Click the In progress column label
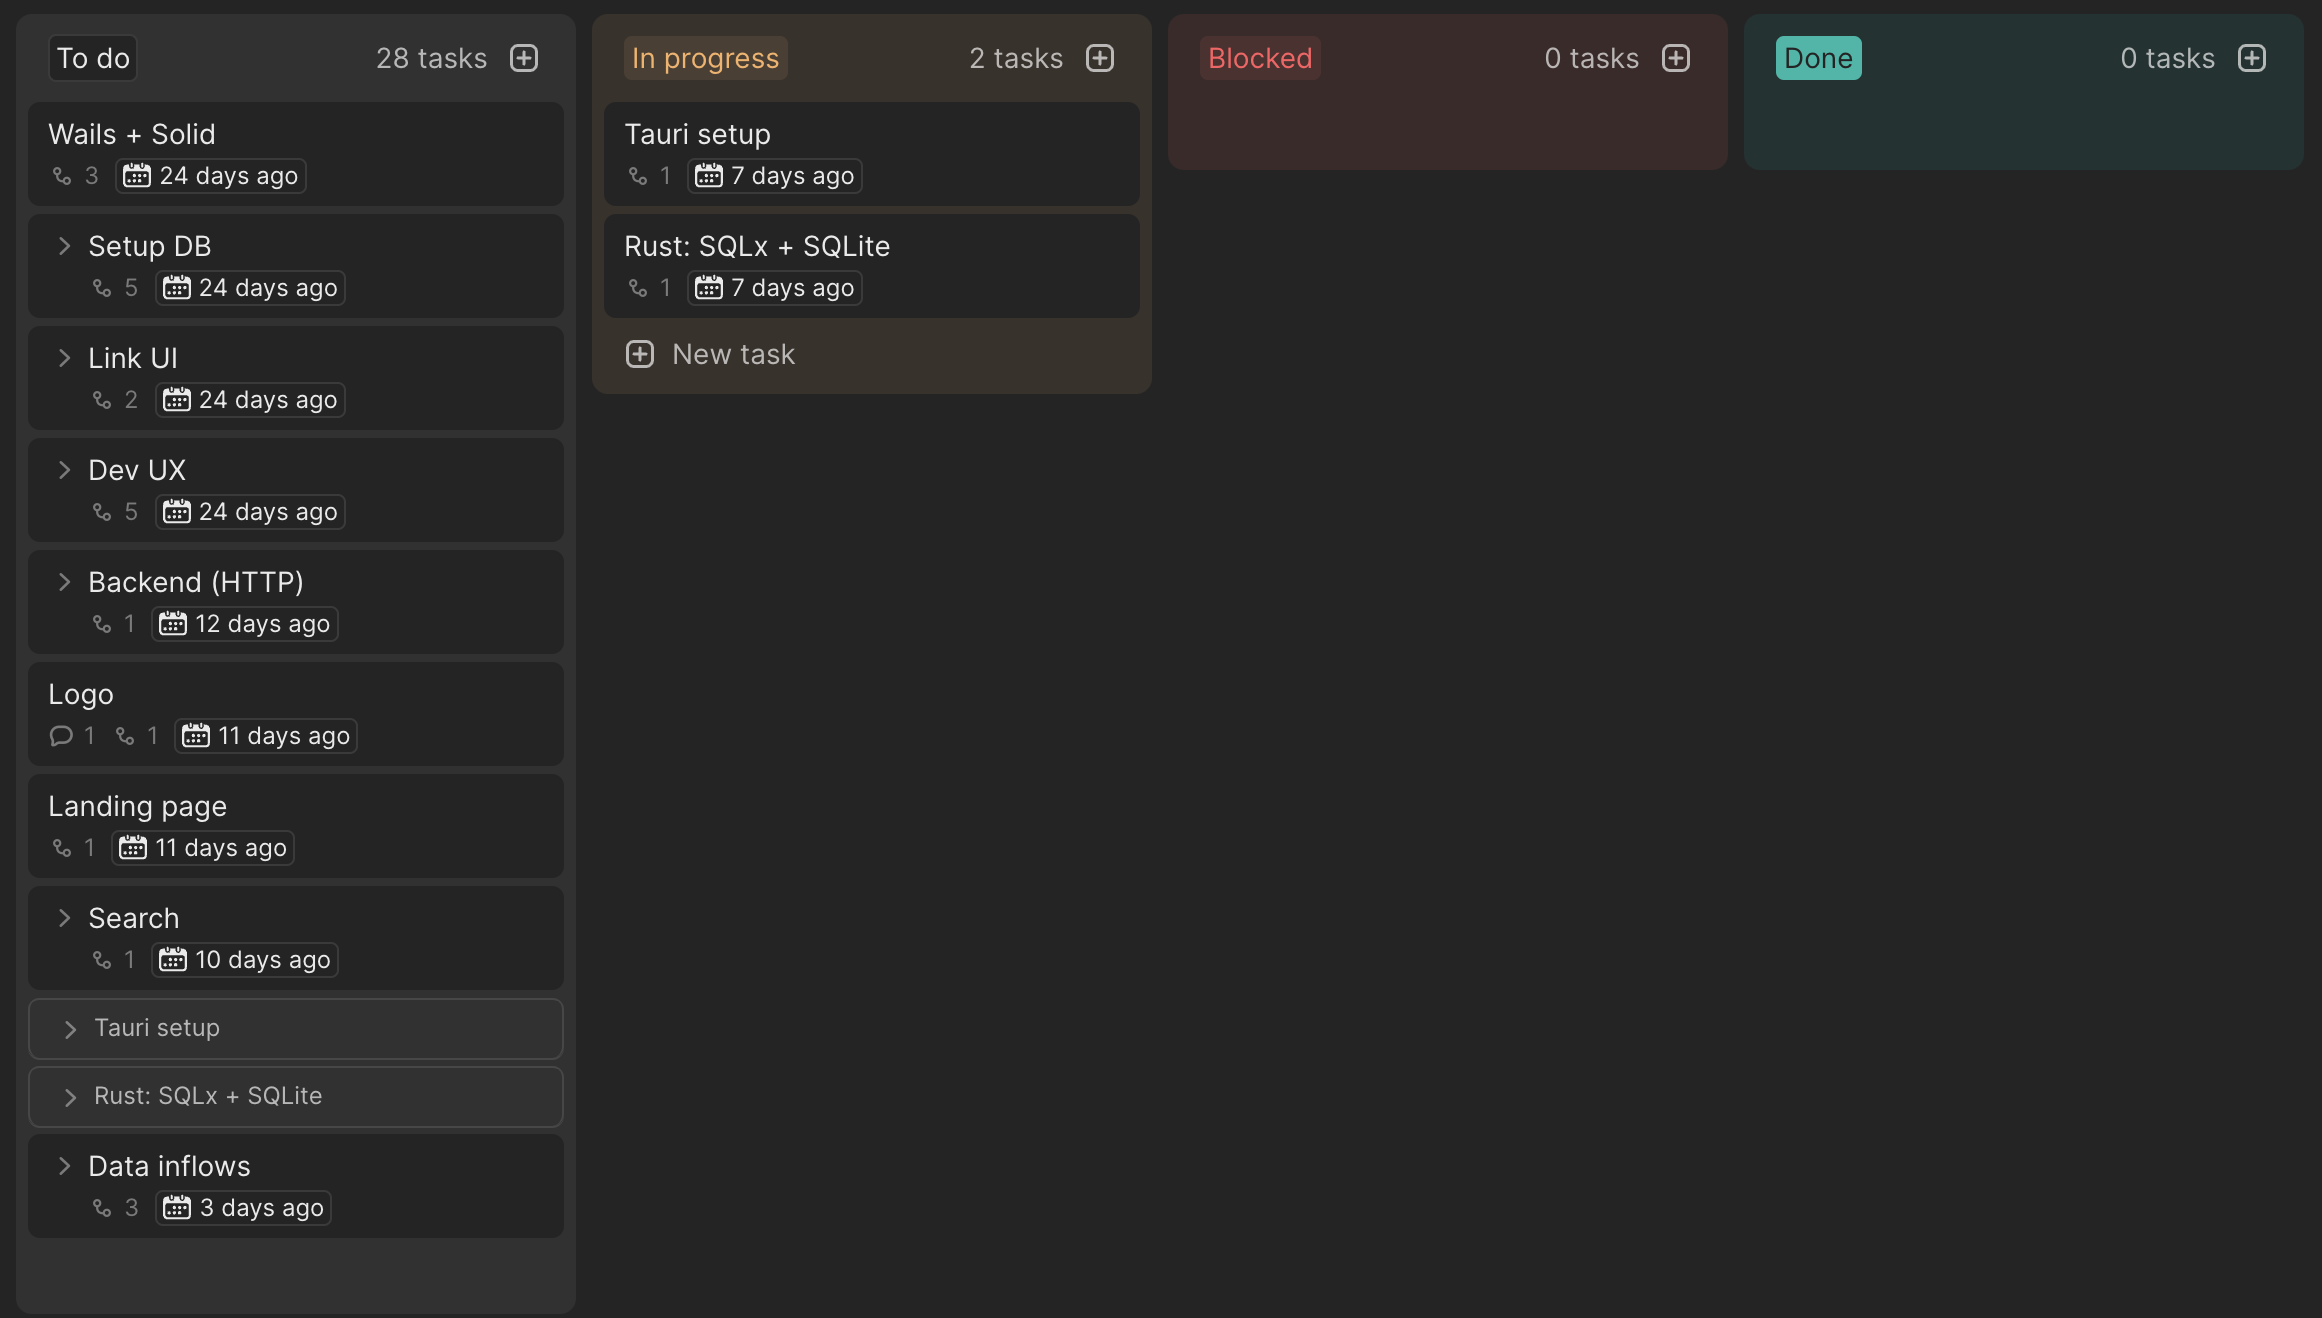This screenshot has width=2322, height=1318. point(705,58)
